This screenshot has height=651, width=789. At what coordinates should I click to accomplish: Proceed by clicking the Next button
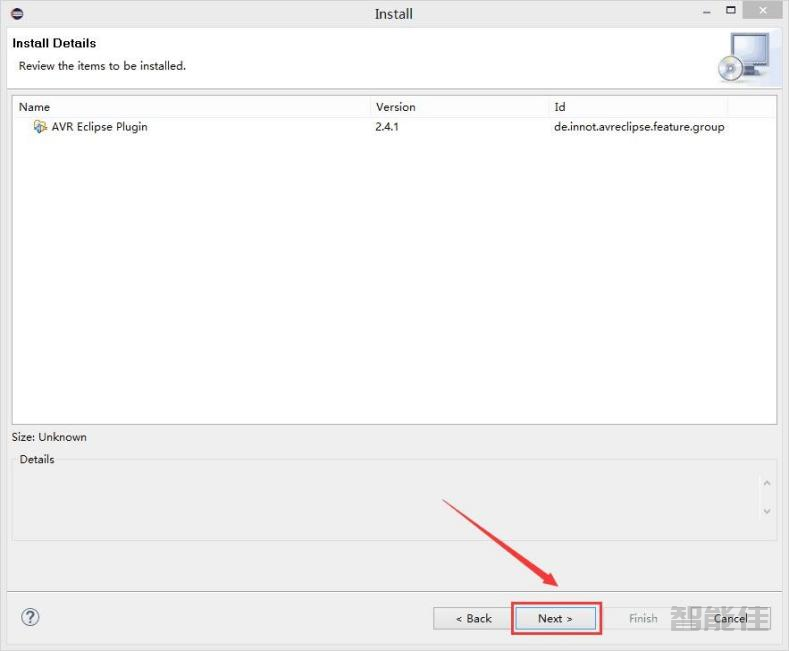555,618
